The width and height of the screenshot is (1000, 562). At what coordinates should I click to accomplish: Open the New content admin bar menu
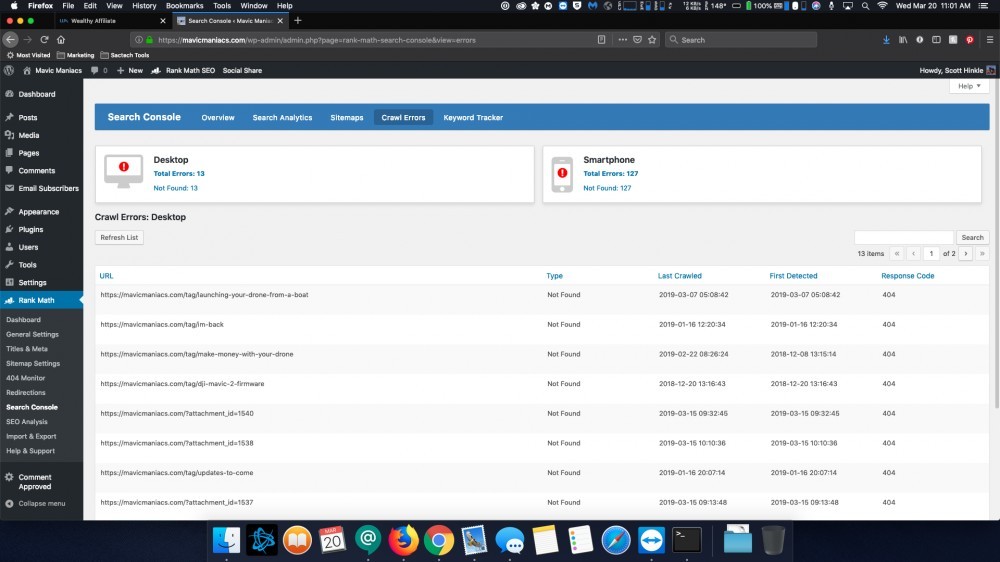pos(129,70)
